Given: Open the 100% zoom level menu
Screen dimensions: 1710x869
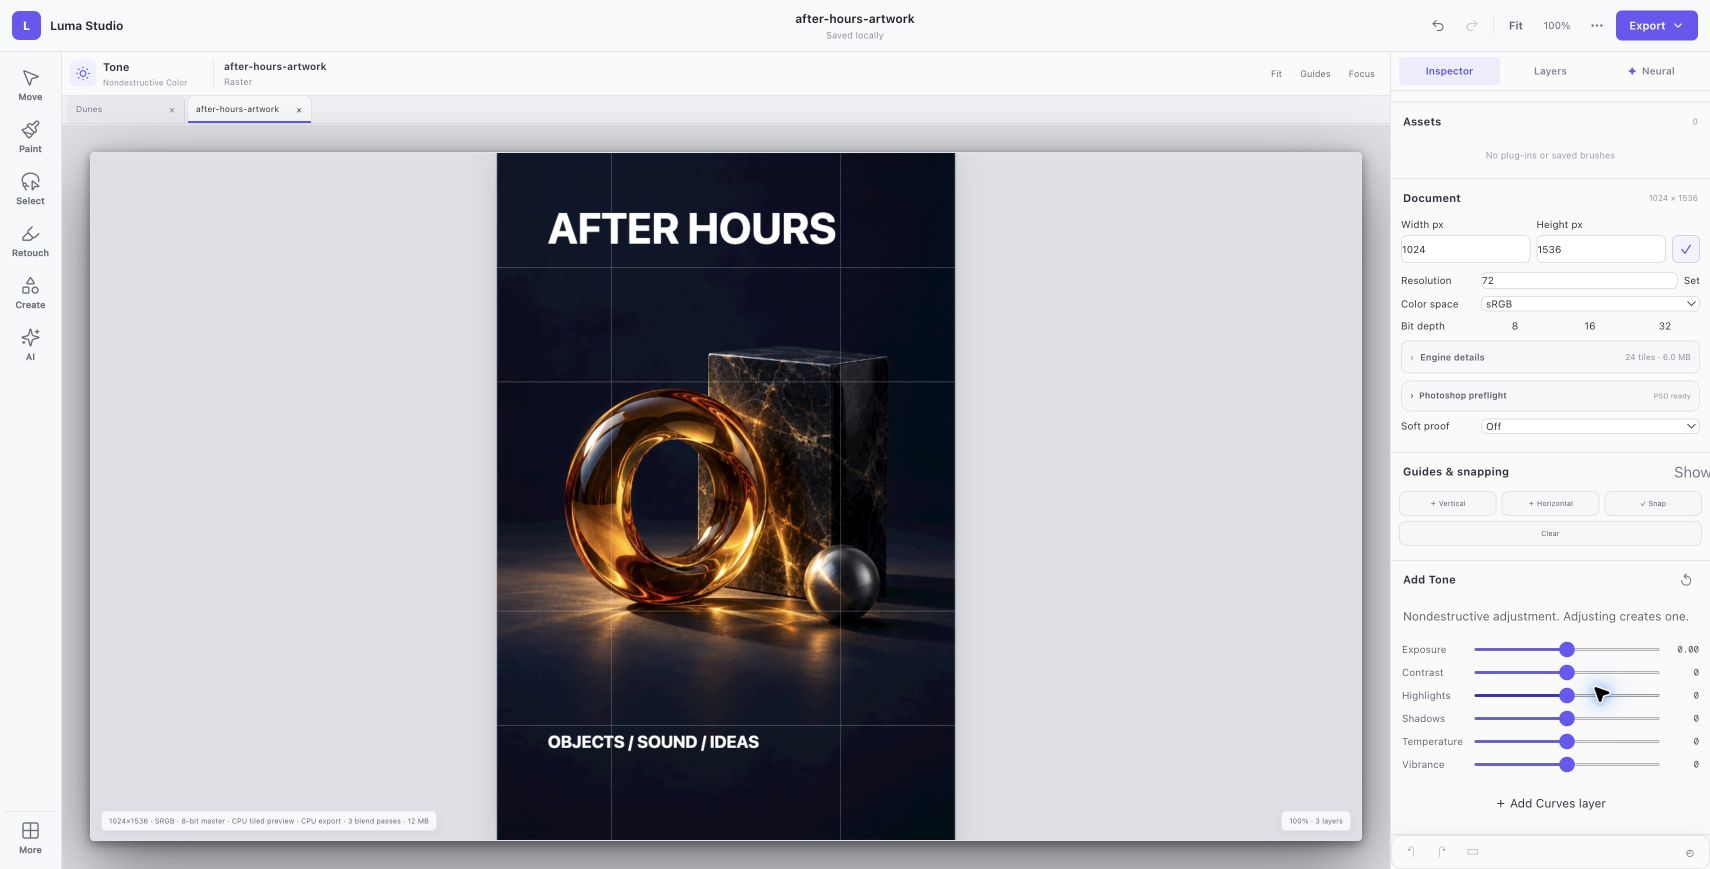Looking at the screenshot, I should click(1556, 26).
